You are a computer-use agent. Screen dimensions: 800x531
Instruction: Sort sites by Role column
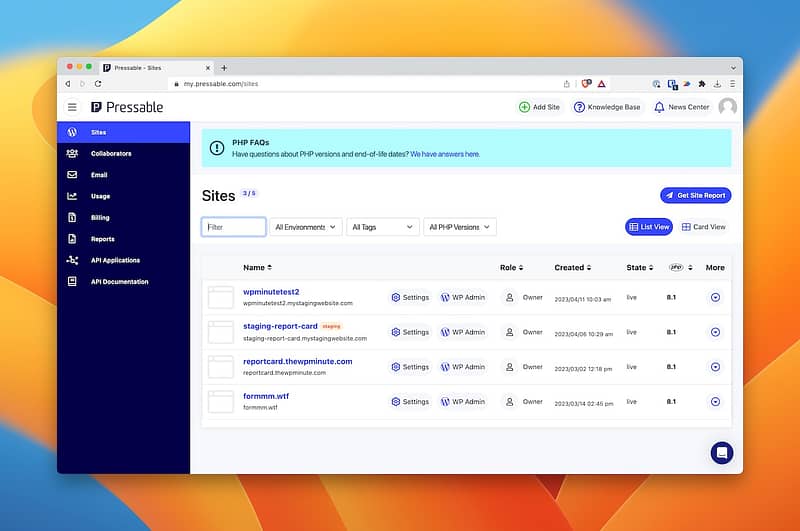(x=511, y=267)
